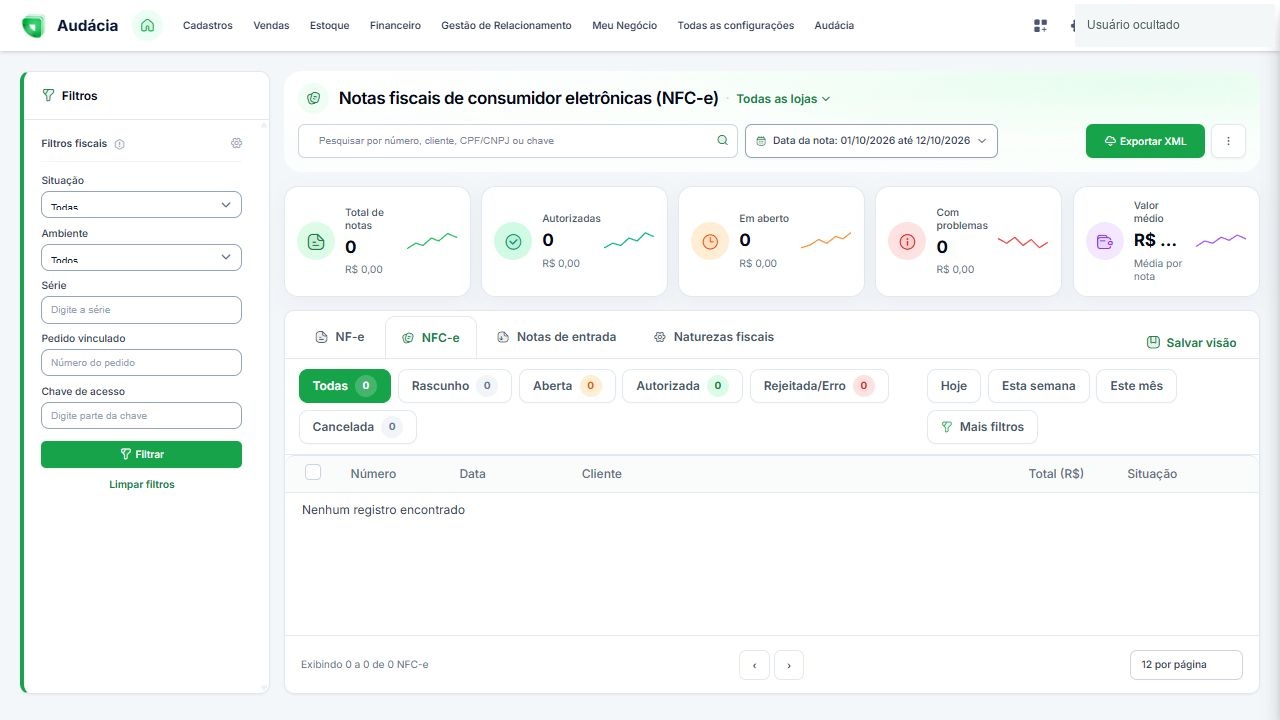Click the Autorizadas checkmark icon

(513, 241)
